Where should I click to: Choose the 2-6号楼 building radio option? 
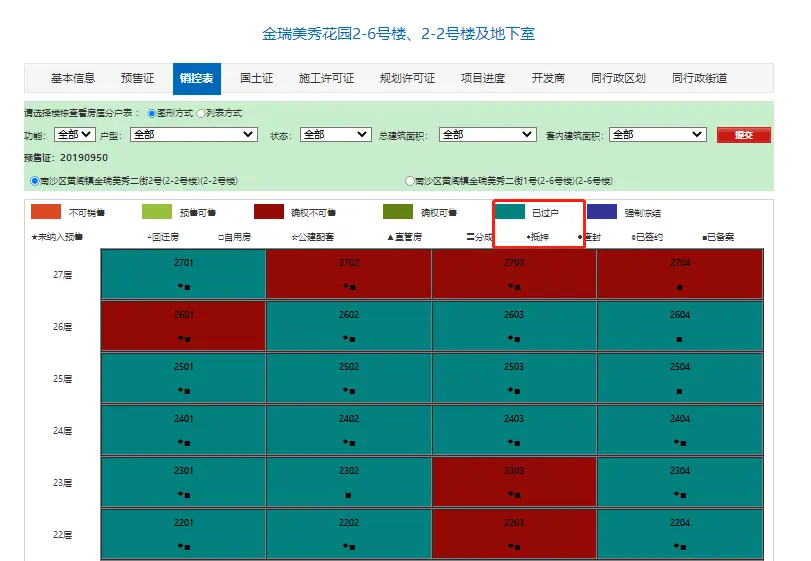(x=410, y=181)
